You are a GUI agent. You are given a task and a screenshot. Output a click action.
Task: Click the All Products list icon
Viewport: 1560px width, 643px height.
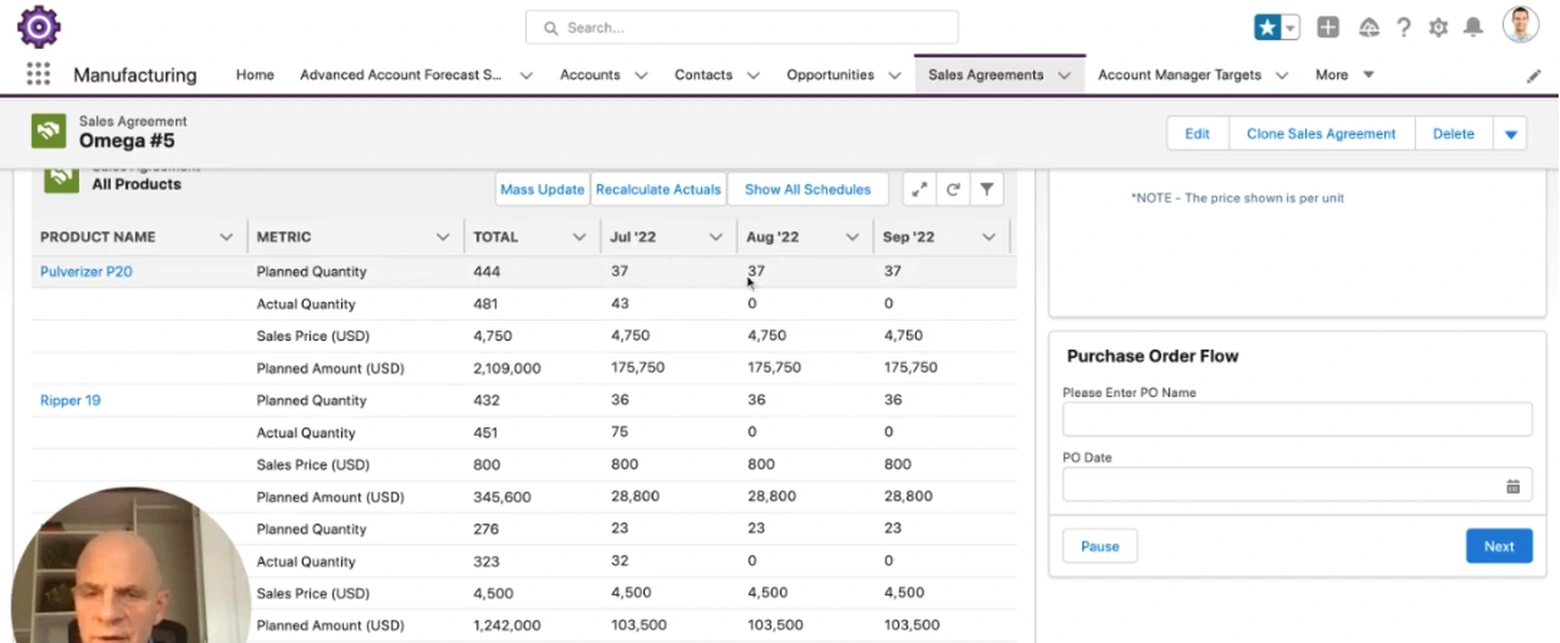(61, 177)
